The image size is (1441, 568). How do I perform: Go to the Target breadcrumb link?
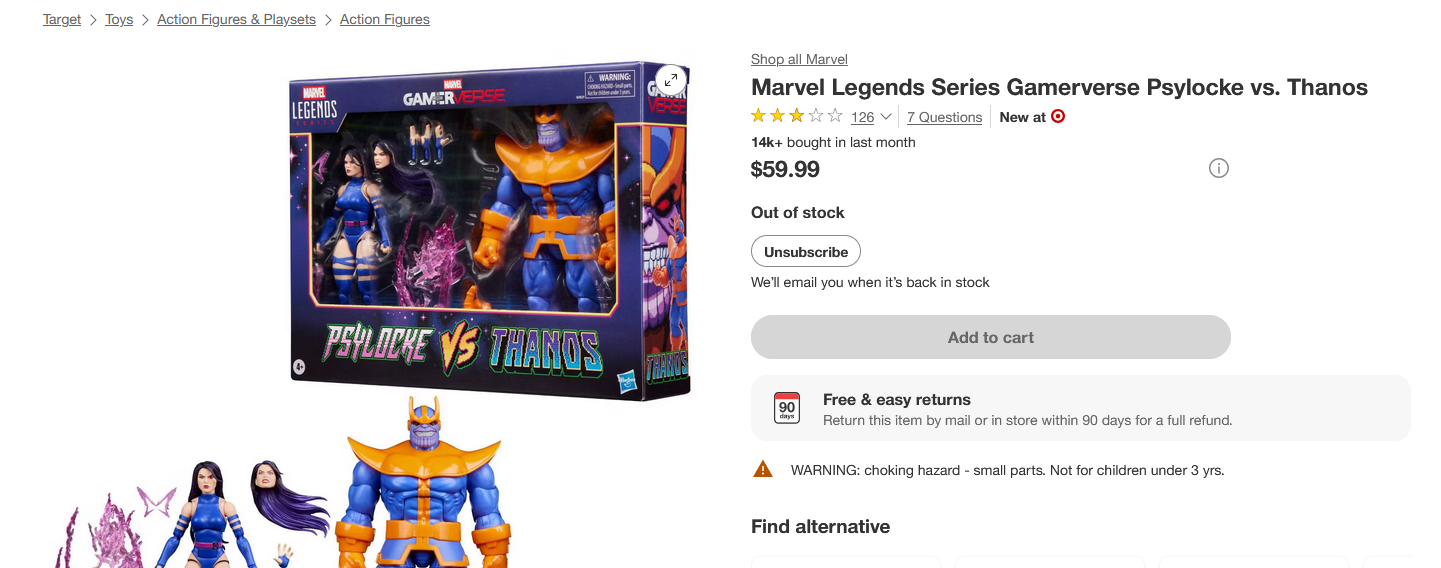(x=62, y=19)
